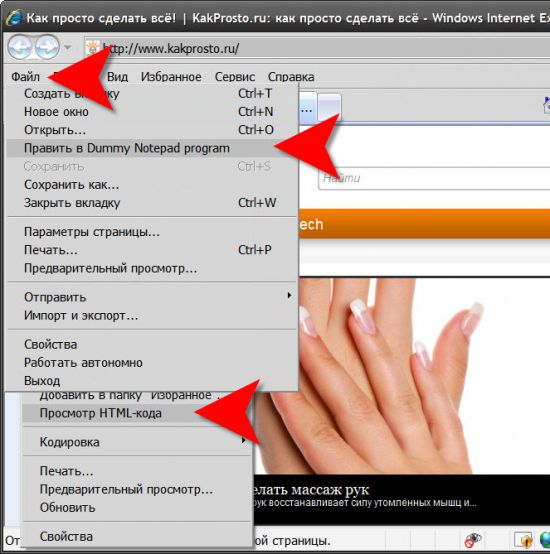Viewport: 550px width, 554px height.
Task: Click the browser Forward arrow button
Action: pyautogui.click(x=47, y=47)
